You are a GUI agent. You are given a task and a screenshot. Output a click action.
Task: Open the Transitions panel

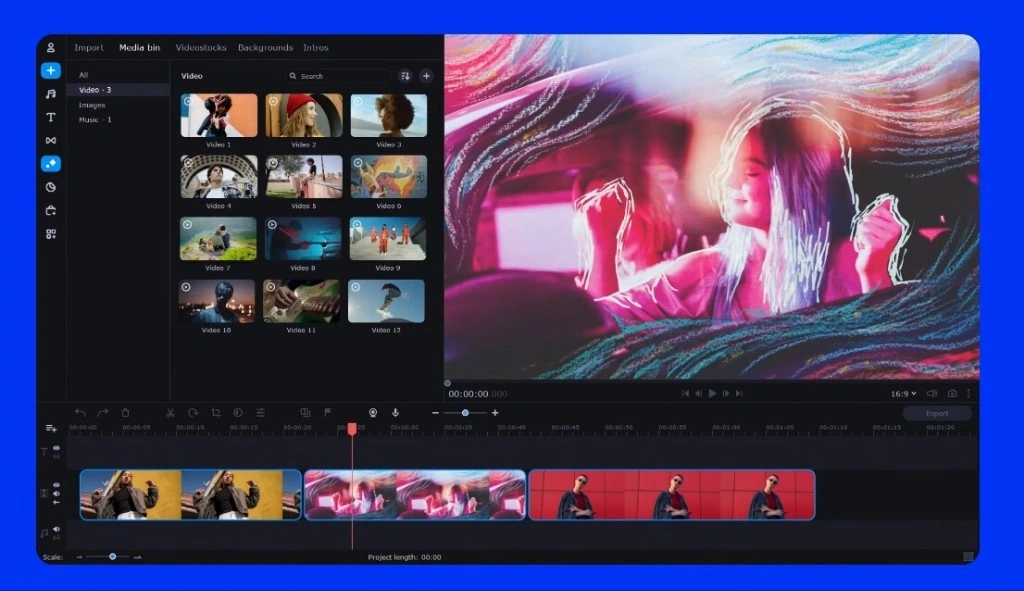[51, 140]
